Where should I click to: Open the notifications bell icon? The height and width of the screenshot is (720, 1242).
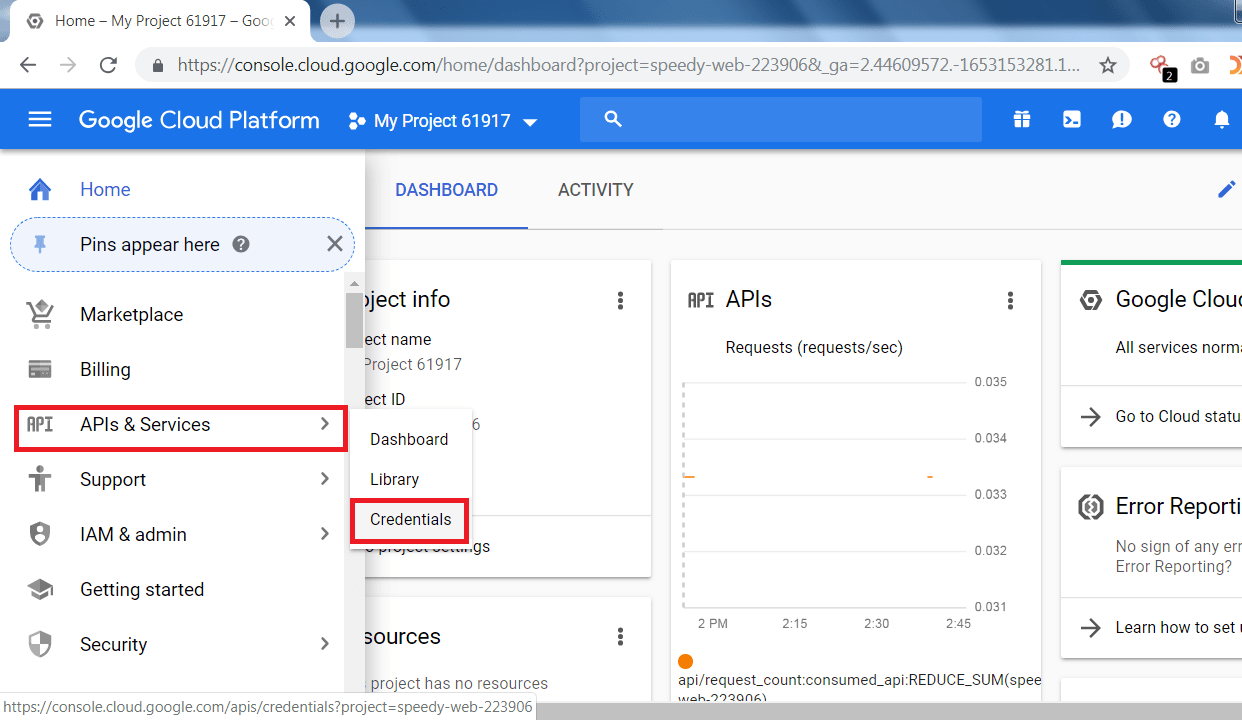point(1221,120)
